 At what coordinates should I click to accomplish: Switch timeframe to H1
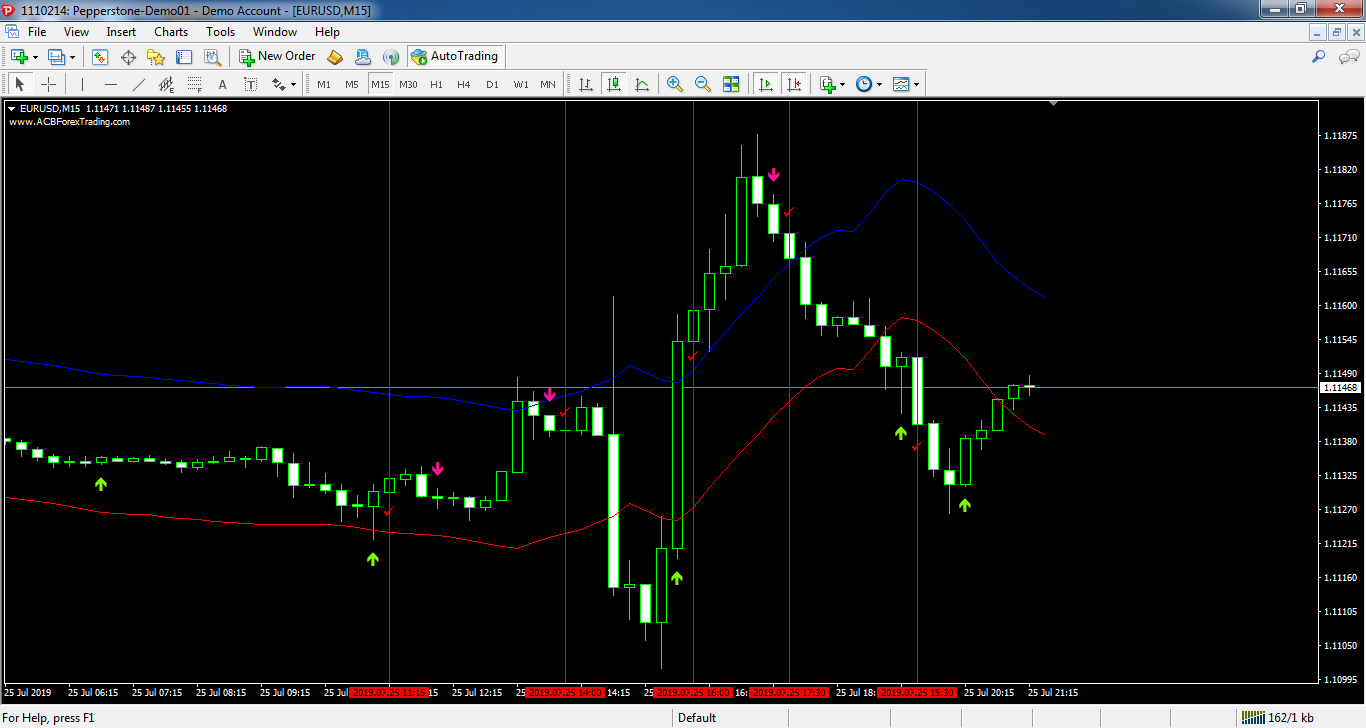pyautogui.click(x=436, y=85)
